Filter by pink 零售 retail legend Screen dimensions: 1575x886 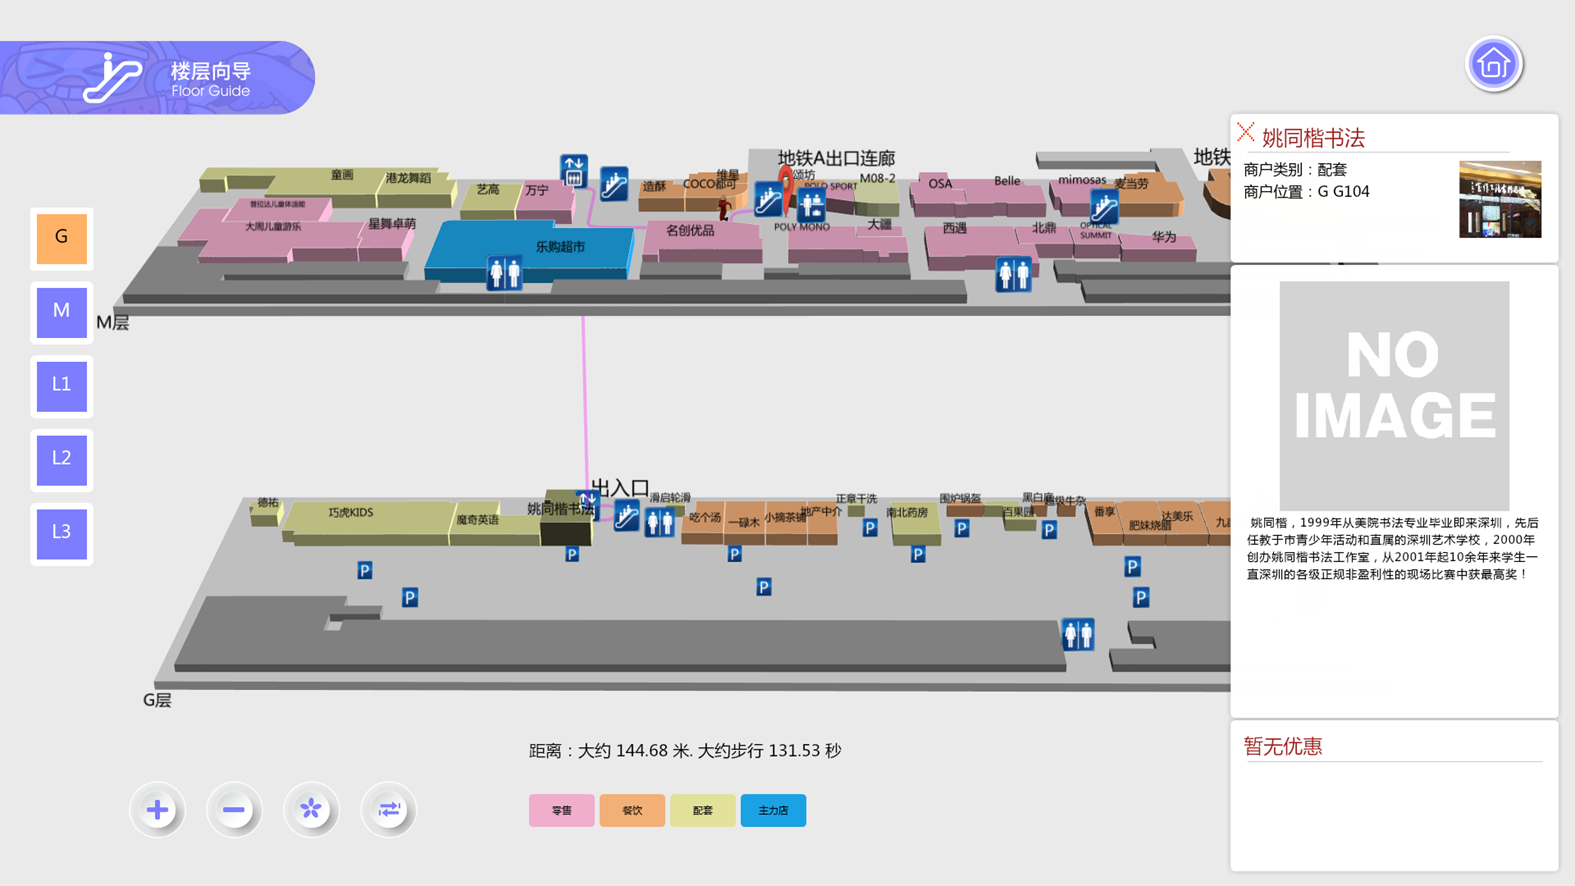pyautogui.click(x=561, y=810)
